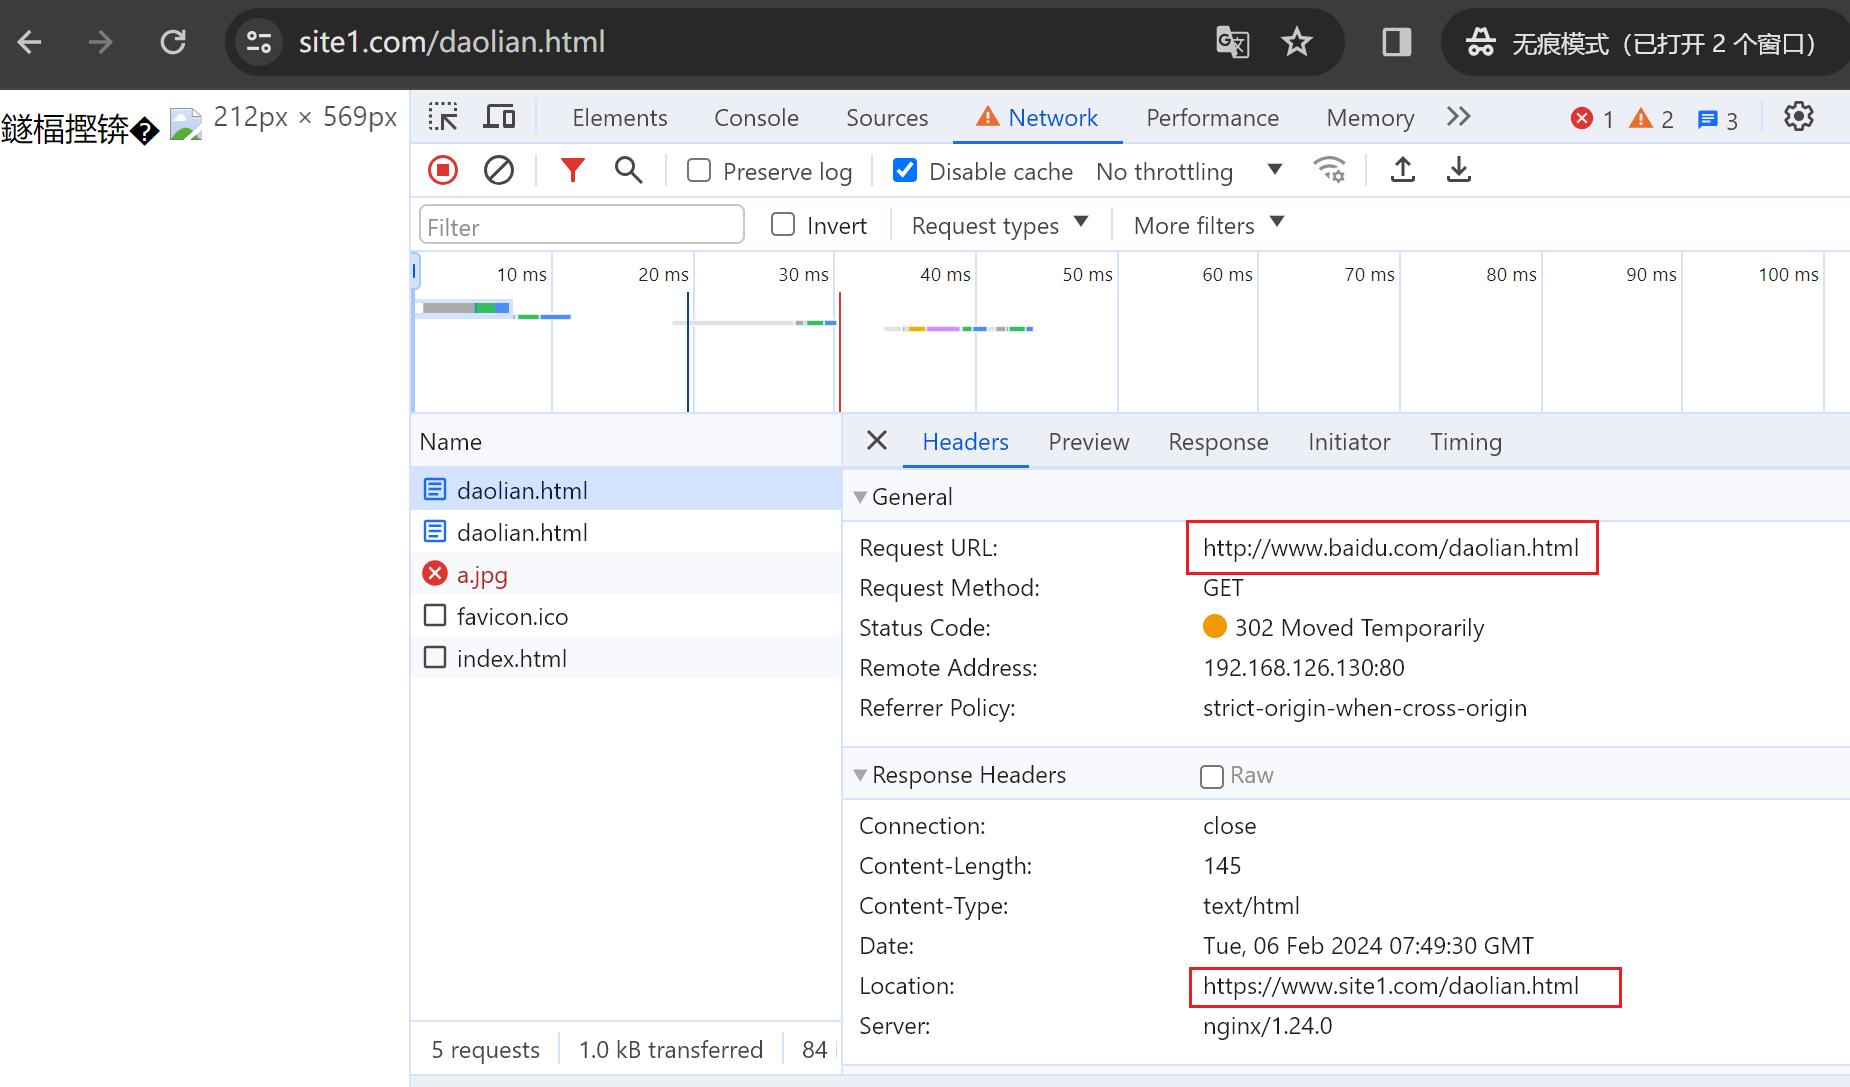
Task: Activate the inspect element picker tool
Action: coord(443,117)
